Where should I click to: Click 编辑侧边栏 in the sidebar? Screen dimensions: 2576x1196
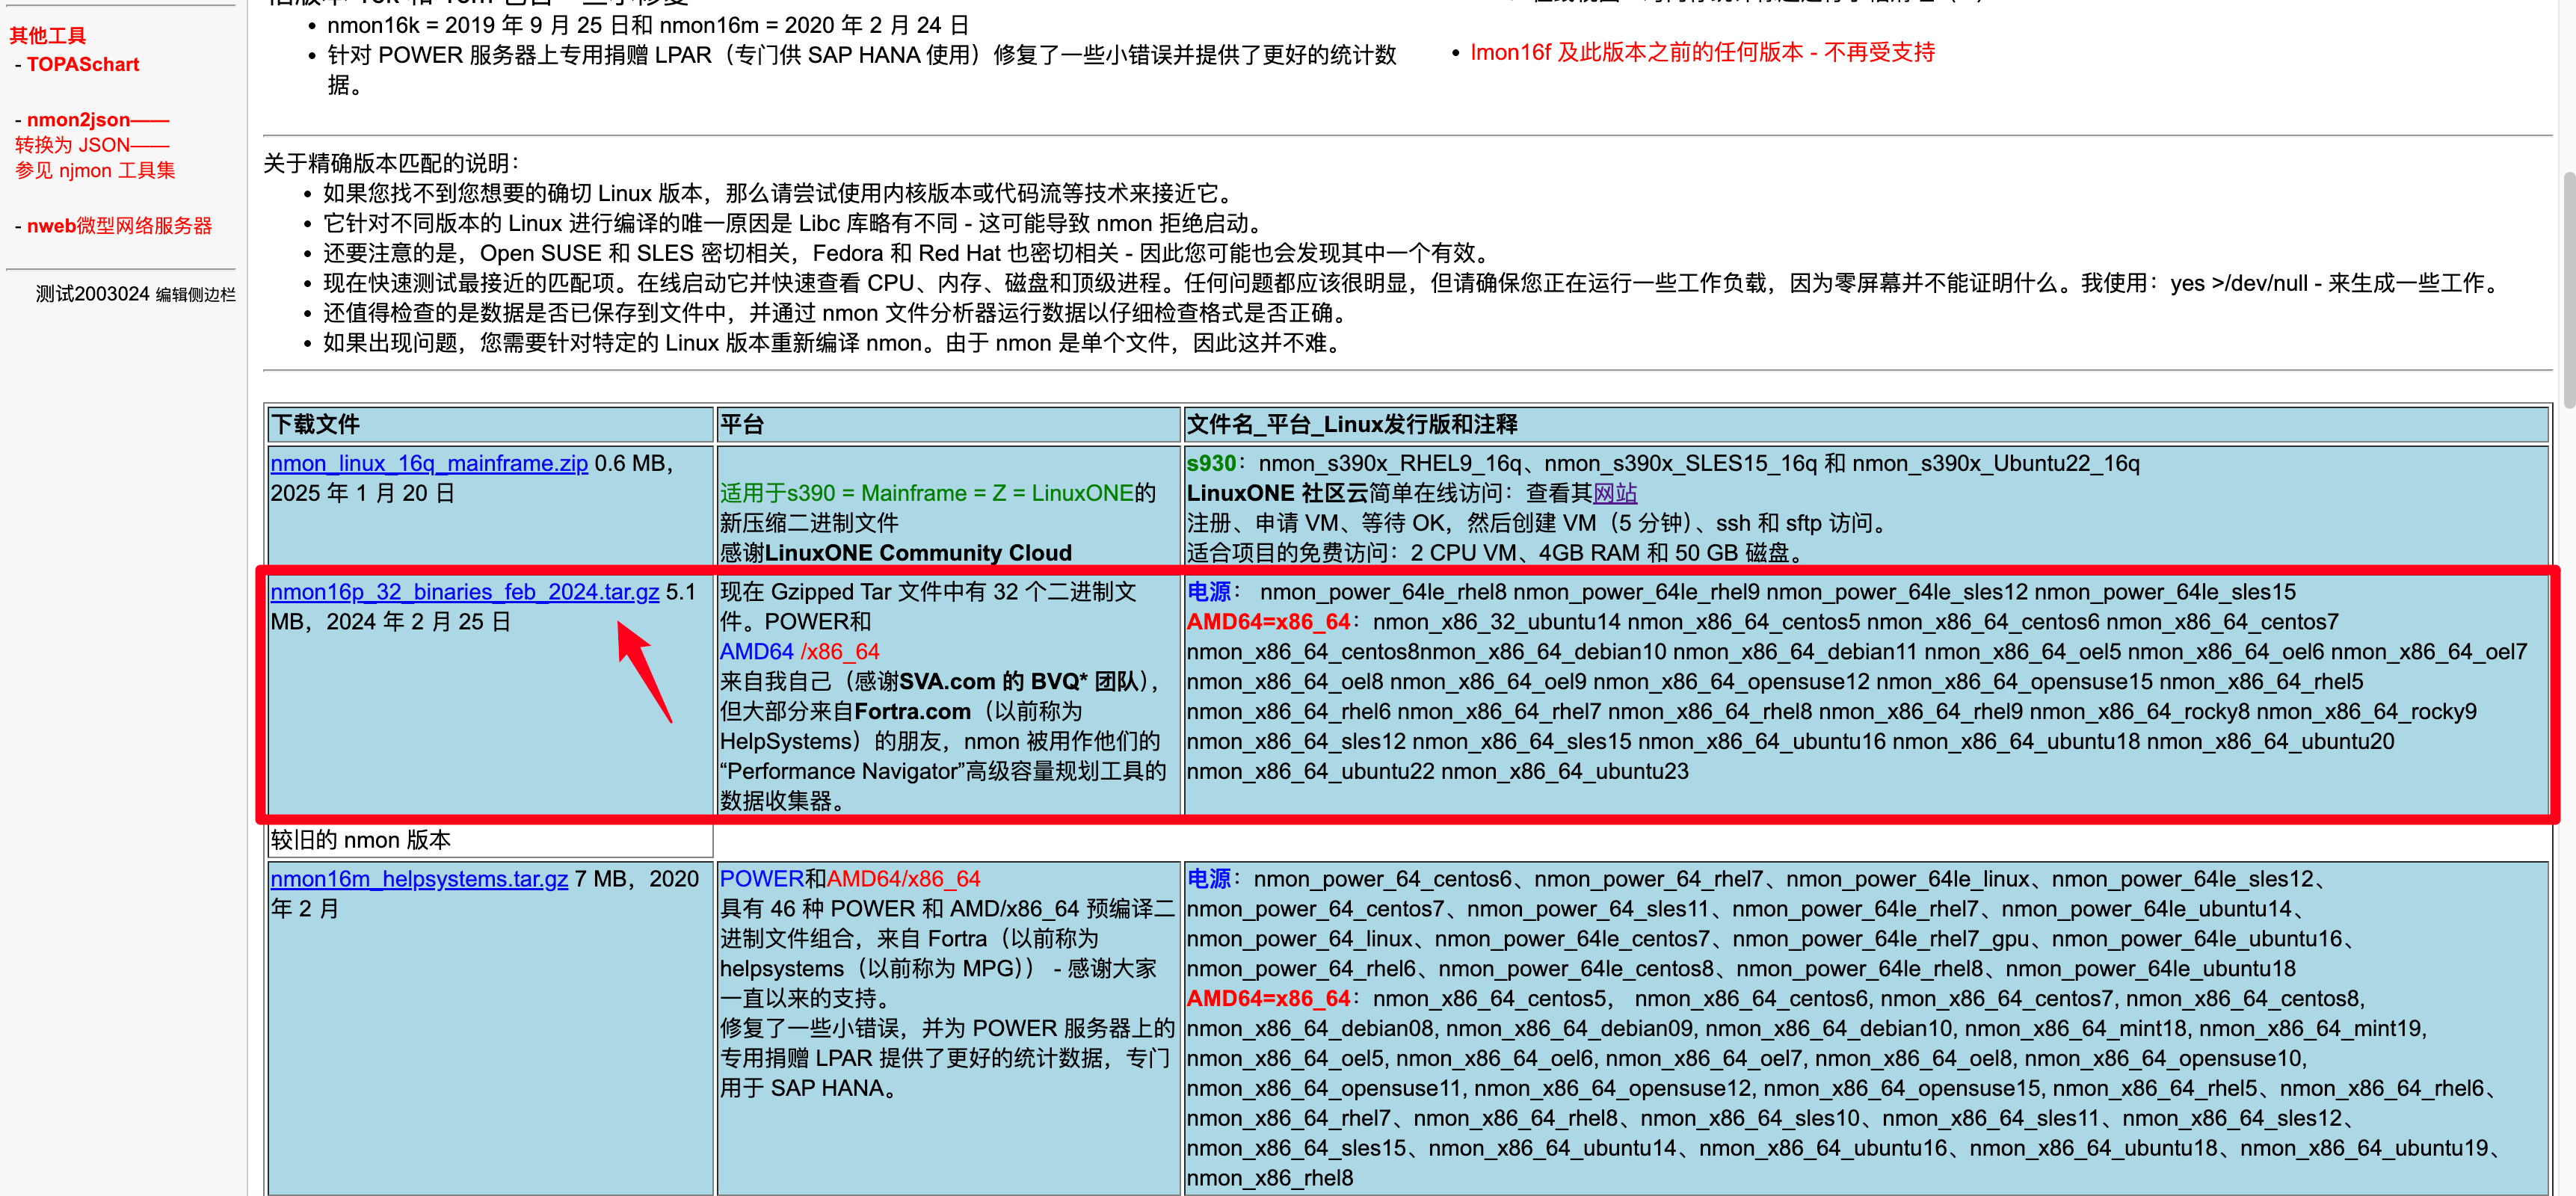(195, 295)
